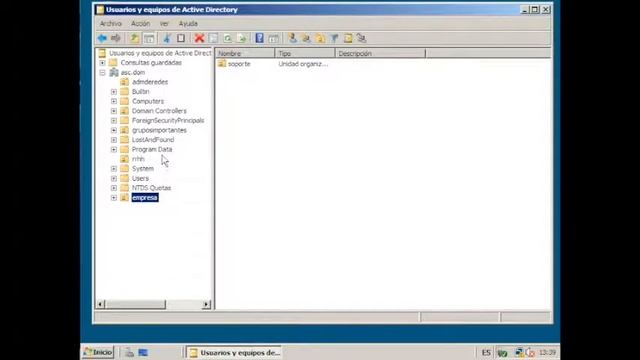Click the Add to group toolbar icon
Viewport: 640px width, 360px height.
point(362,38)
